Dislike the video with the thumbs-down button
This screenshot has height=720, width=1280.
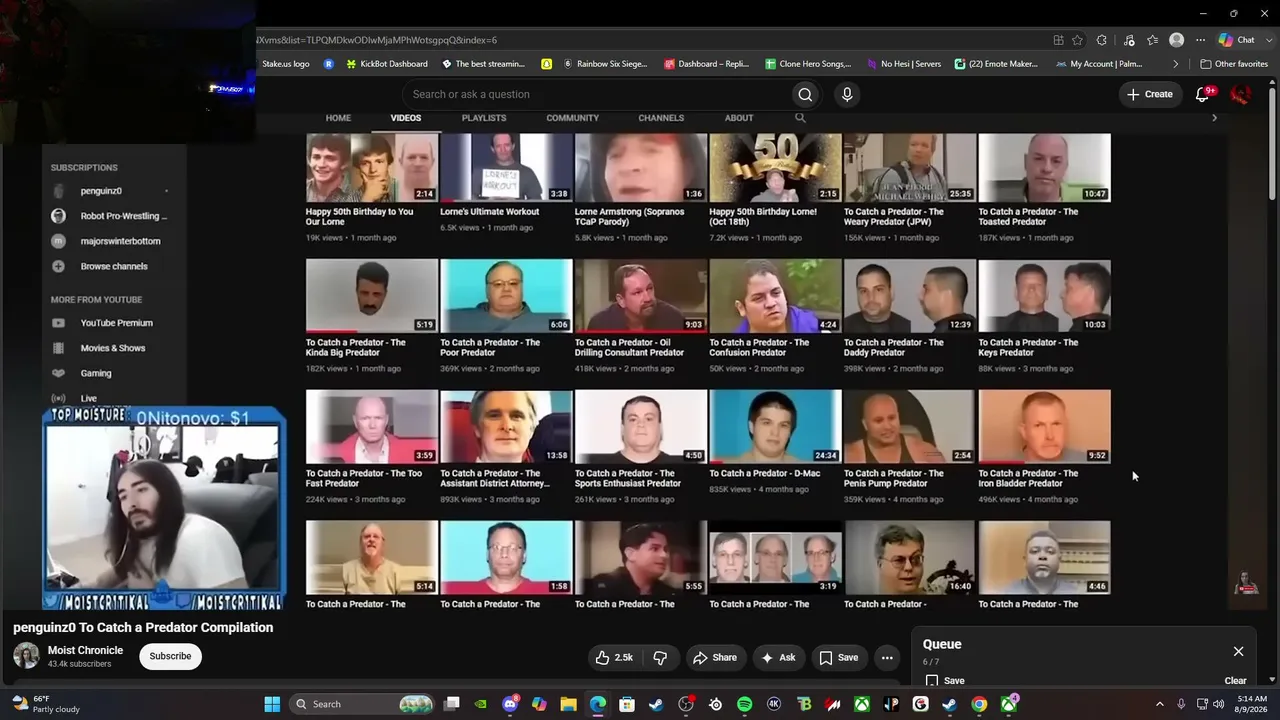[660, 657]
